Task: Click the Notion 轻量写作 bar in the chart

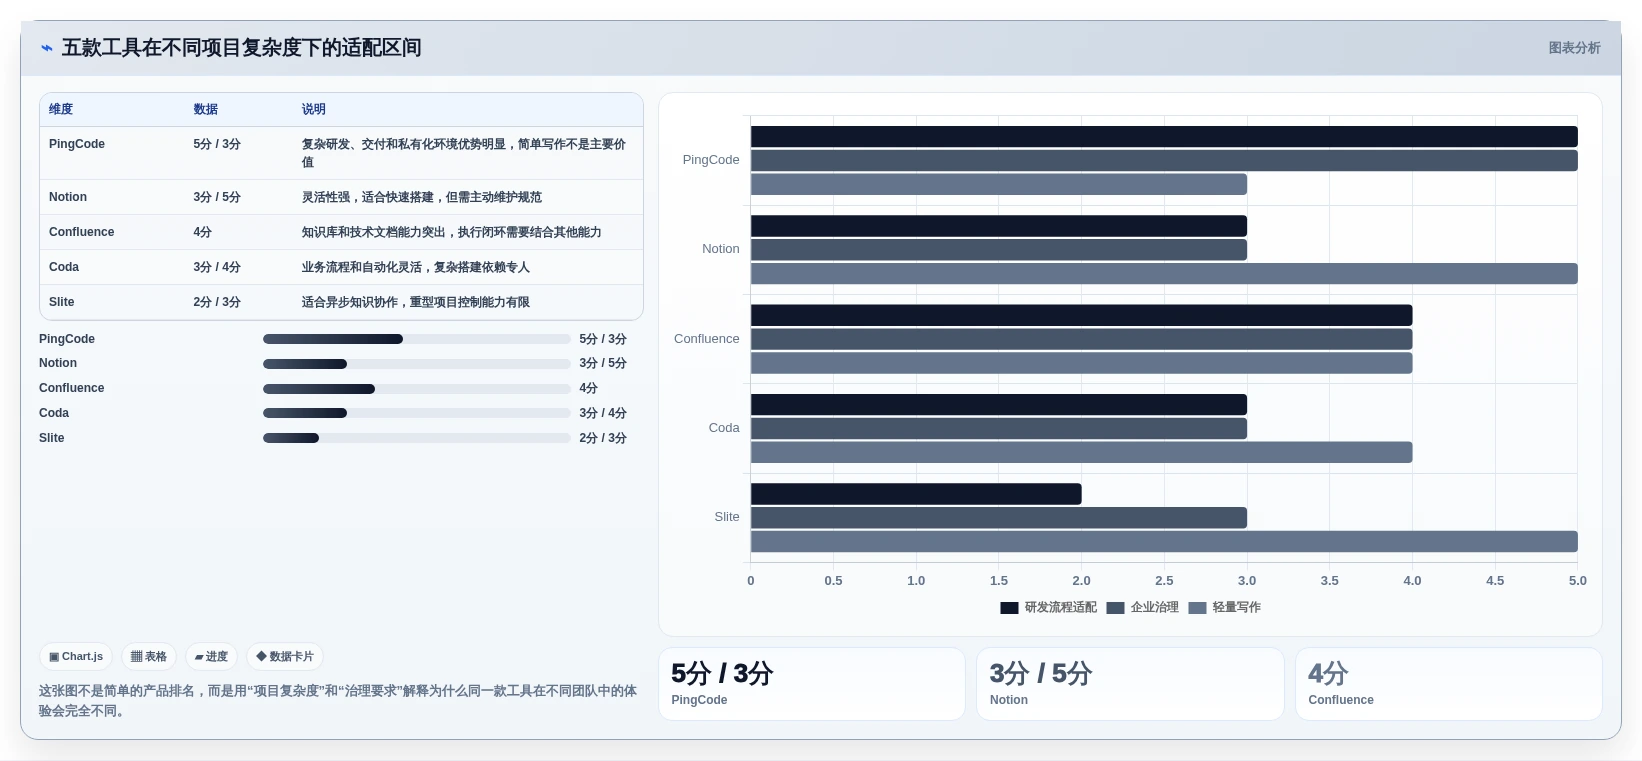Action: tap(1164, 274)
